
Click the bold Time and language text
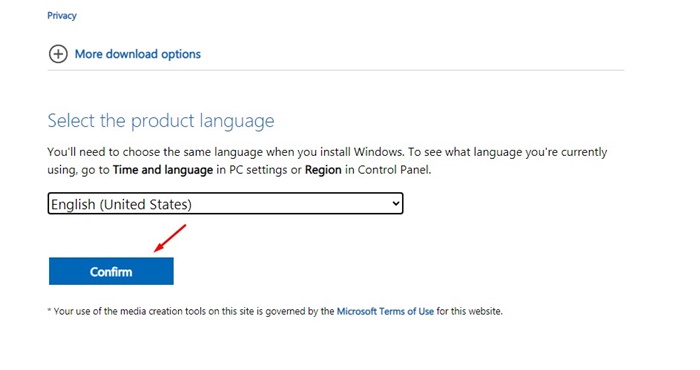[163, 170]
